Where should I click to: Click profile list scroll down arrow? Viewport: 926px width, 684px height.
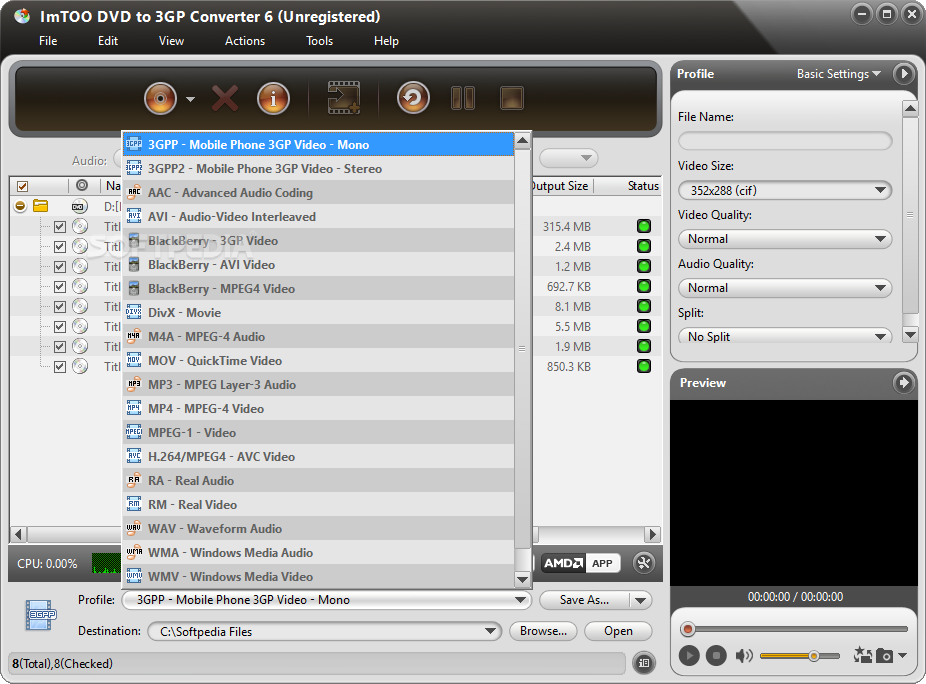coord(523,579)
